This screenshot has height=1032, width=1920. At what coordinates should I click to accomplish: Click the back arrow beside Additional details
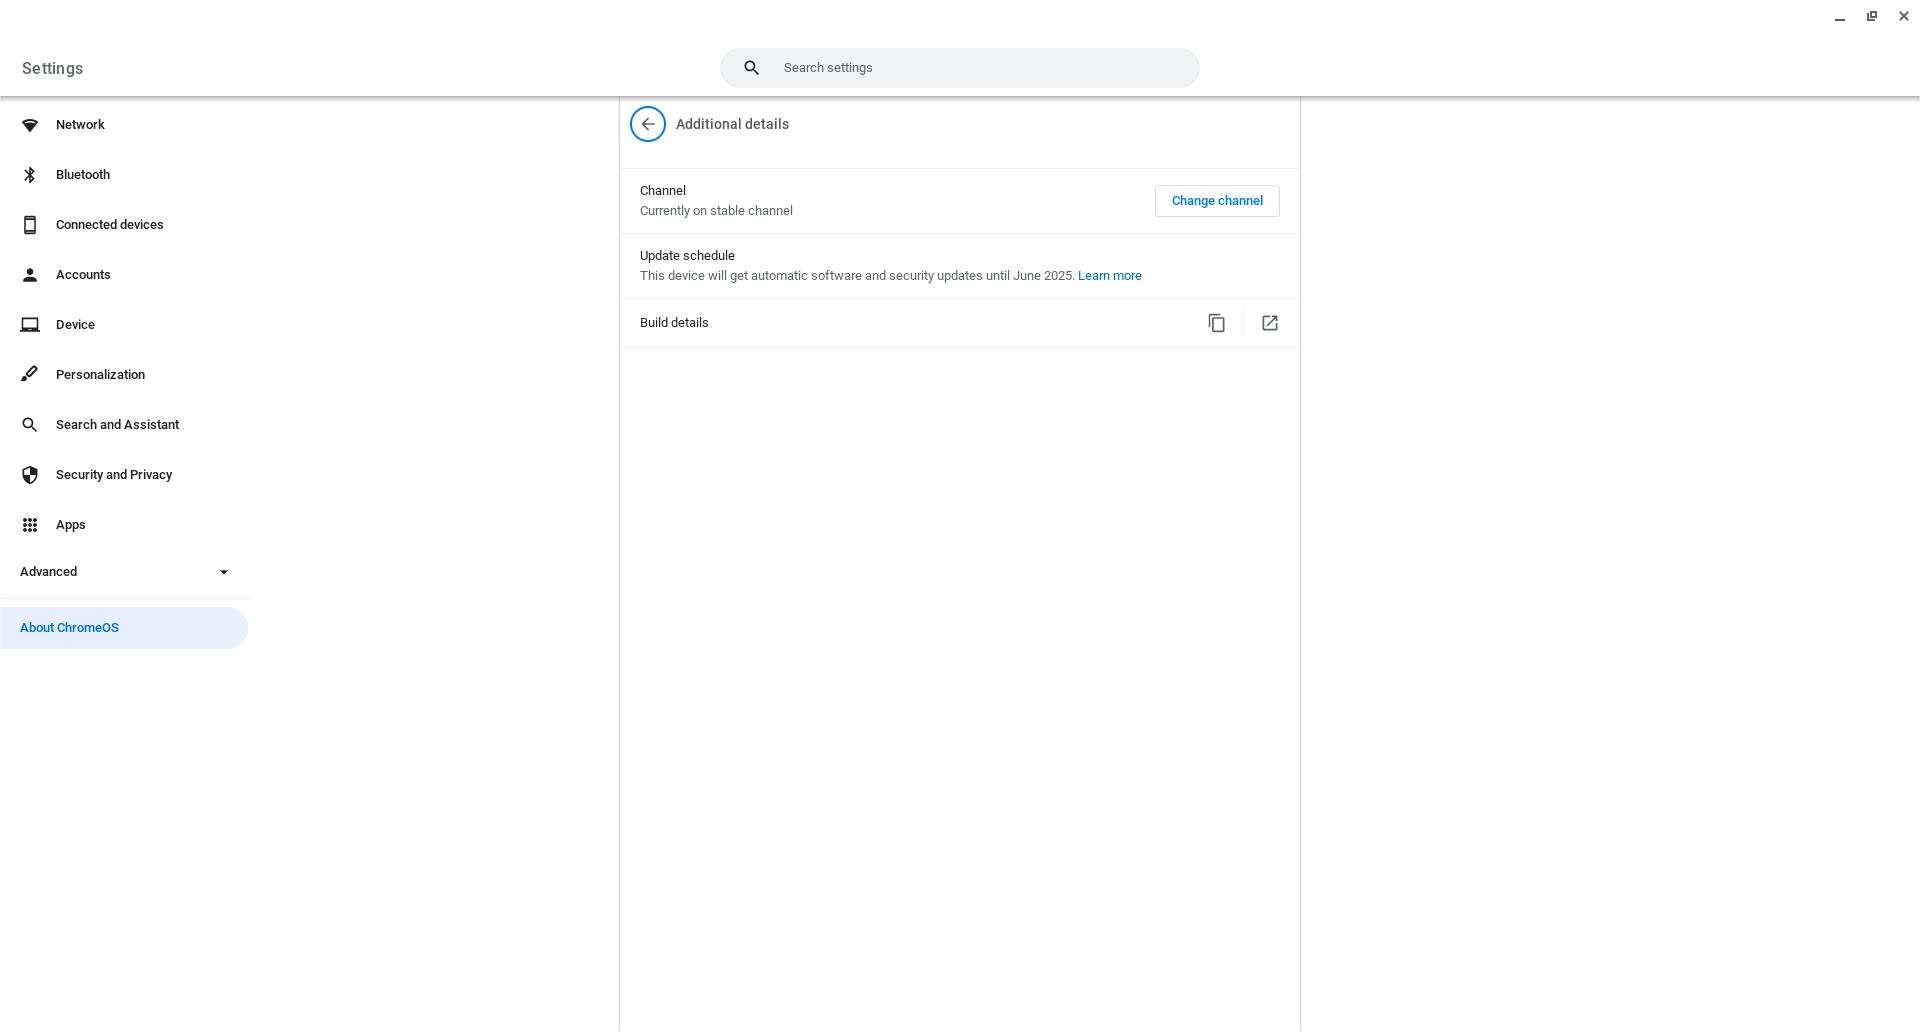(648, 124)
